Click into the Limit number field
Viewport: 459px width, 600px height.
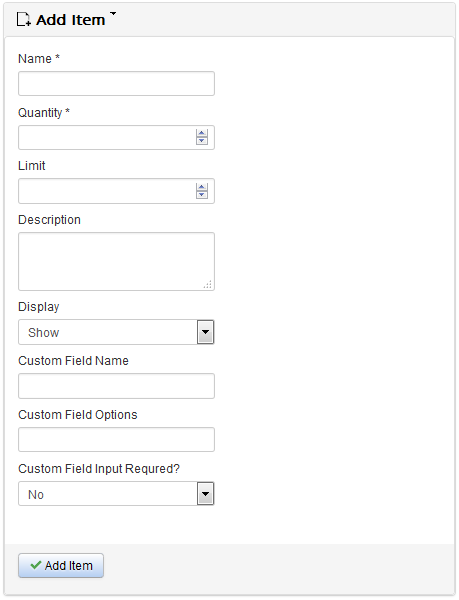[116, 191]
